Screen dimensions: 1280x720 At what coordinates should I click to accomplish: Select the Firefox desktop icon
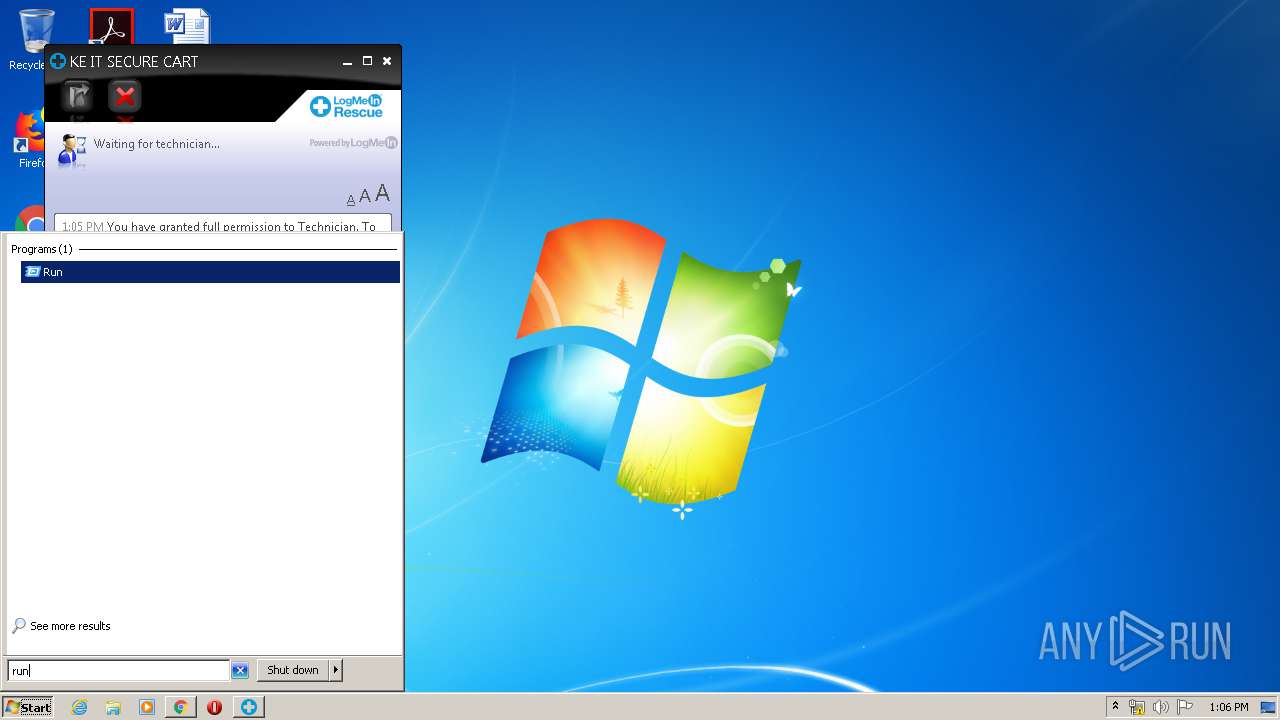coord(30,140)
